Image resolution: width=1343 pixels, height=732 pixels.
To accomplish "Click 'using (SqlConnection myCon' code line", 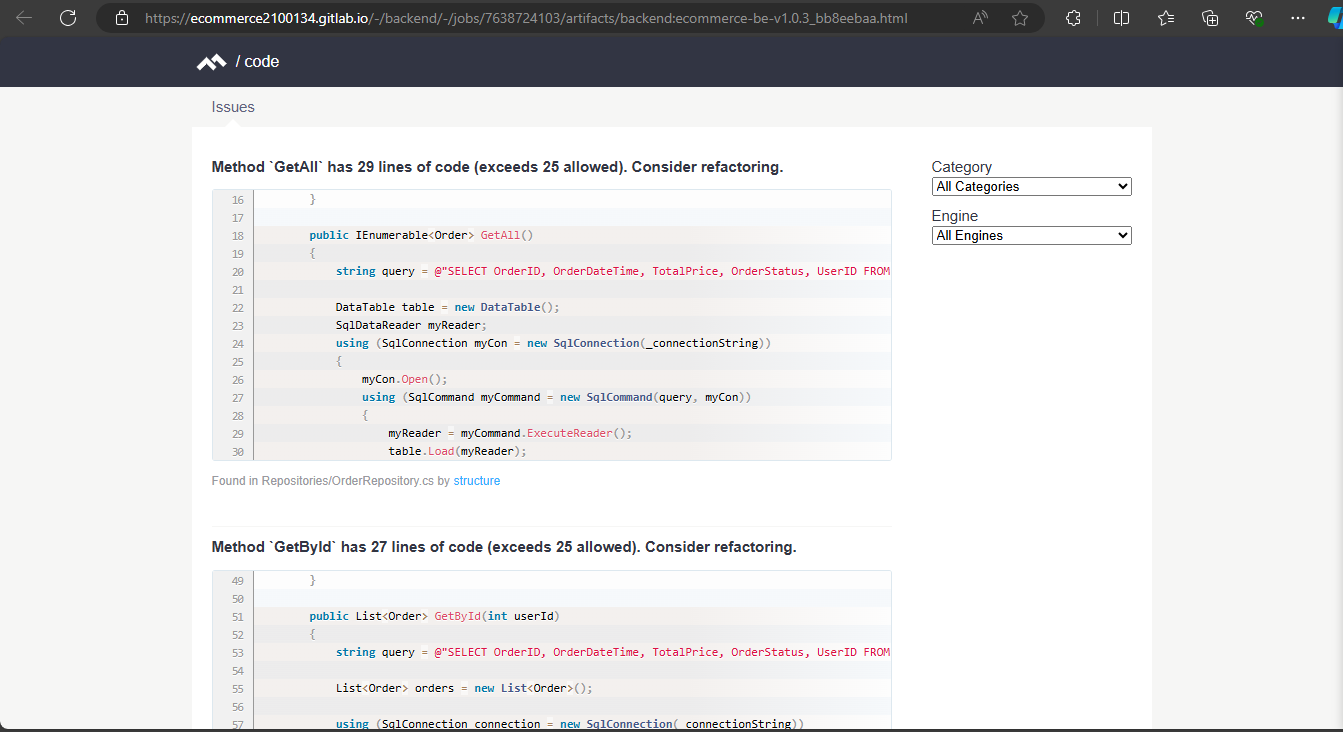I will click(554, 343).
